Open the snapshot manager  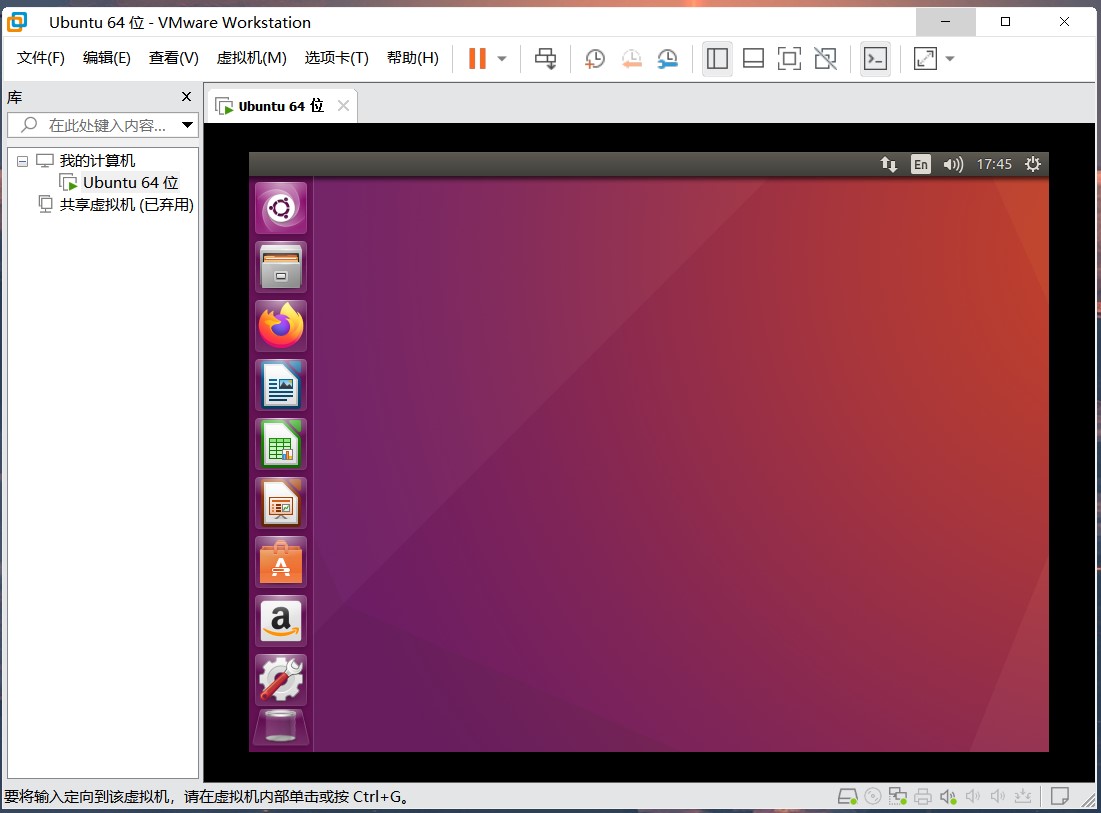click(x=667, y=59)
